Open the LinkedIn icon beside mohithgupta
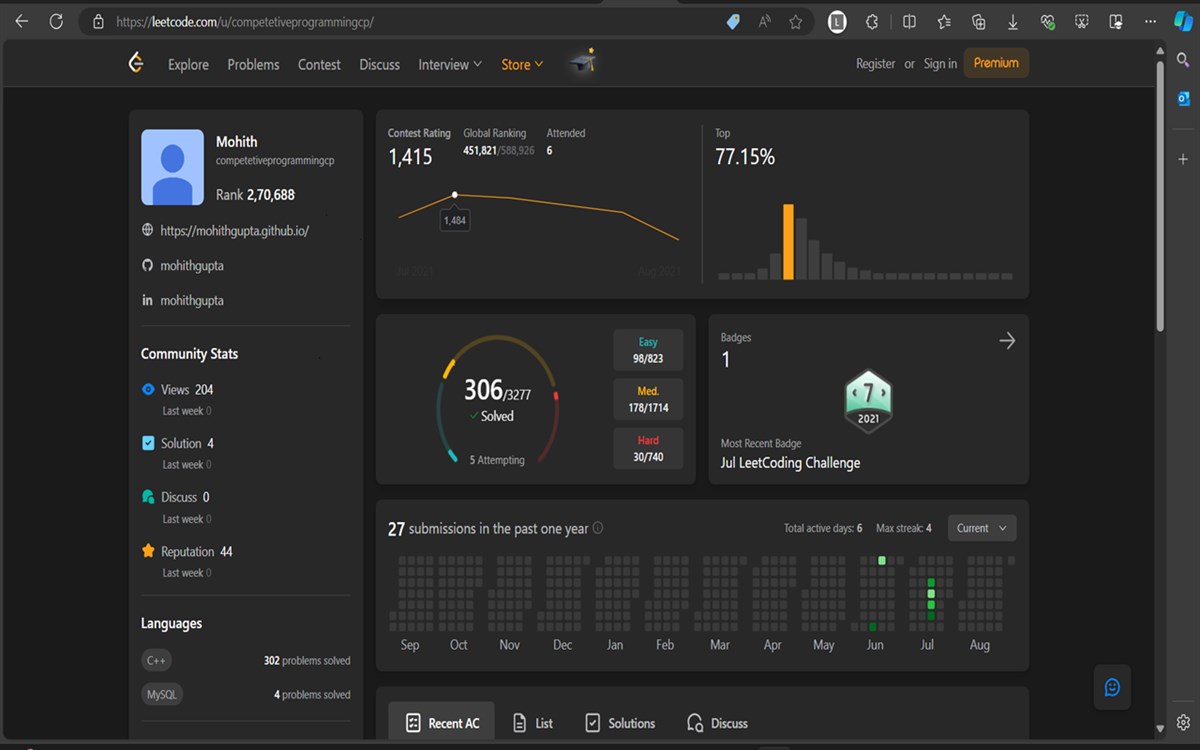This screenshot has height=750, width=1200. pos(148,300)
